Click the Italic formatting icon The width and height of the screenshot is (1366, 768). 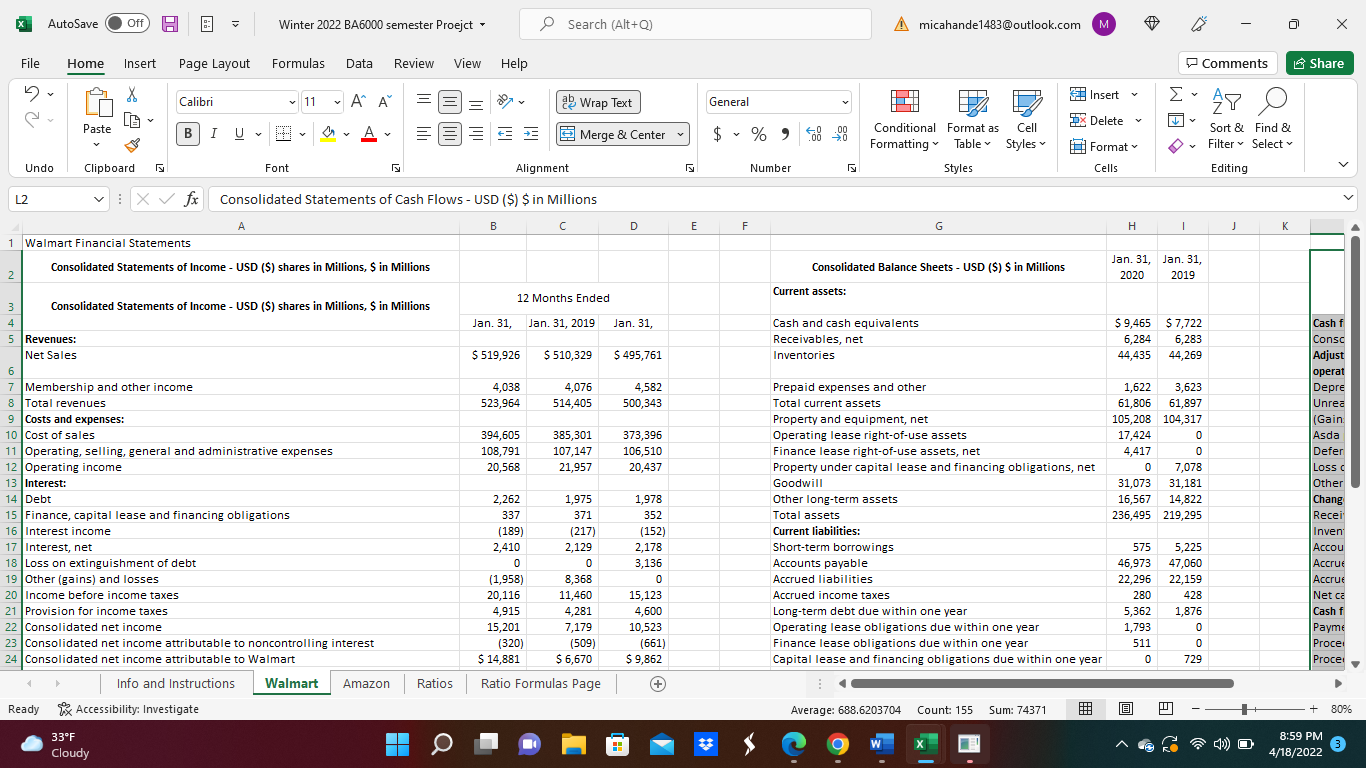pyautogui.click(x=211, y=134)
